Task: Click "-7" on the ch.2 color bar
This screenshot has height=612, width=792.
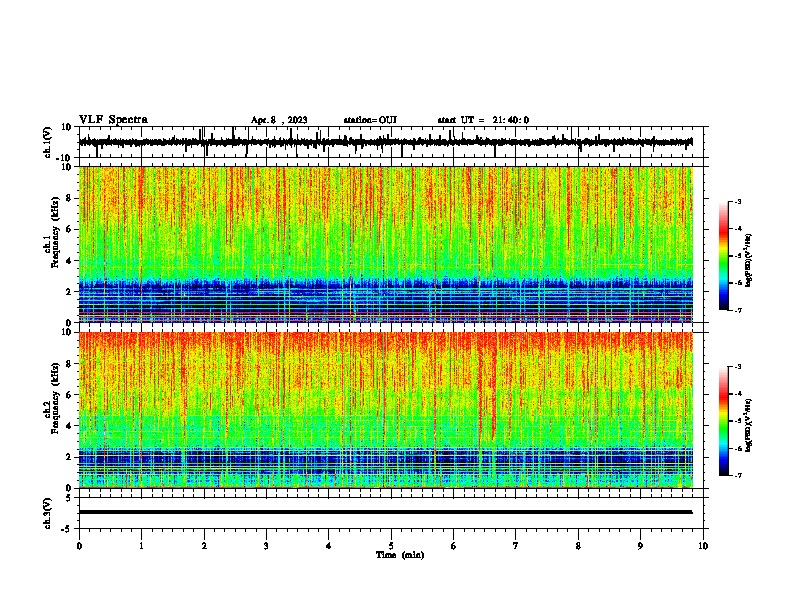Action: (x=738, y=475)
